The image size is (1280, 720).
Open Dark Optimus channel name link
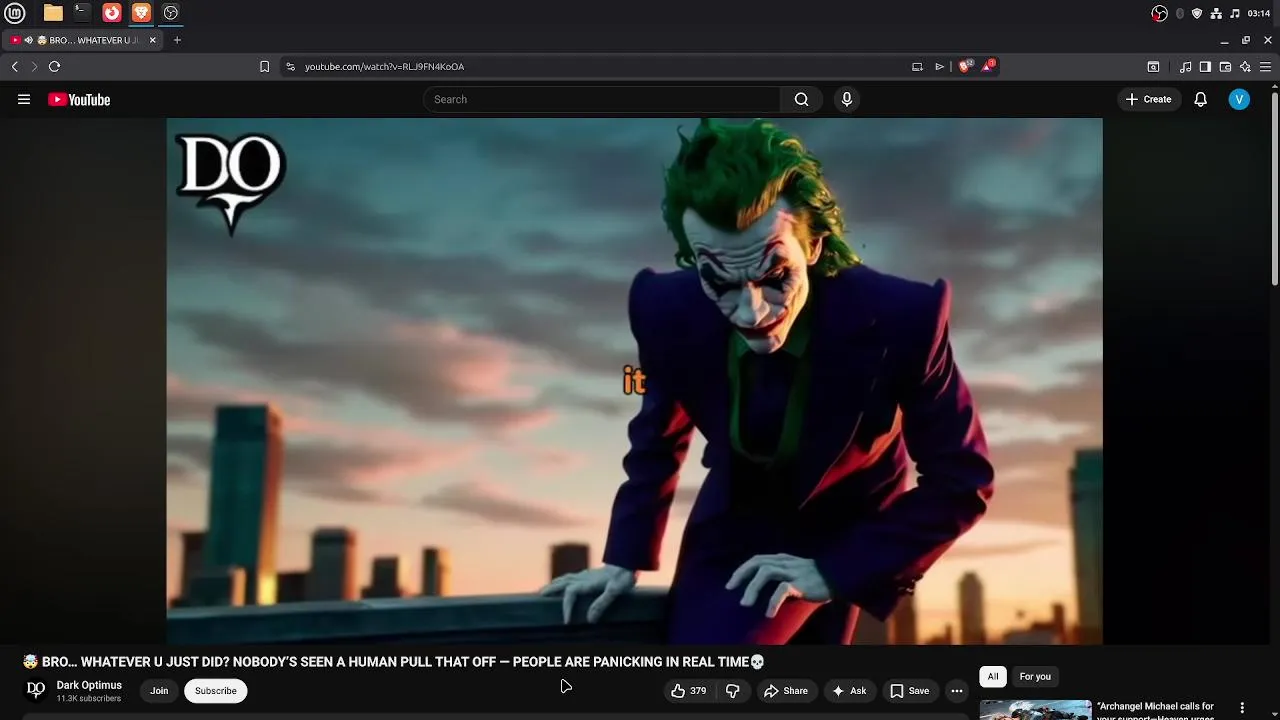click(x=89, y=685)
